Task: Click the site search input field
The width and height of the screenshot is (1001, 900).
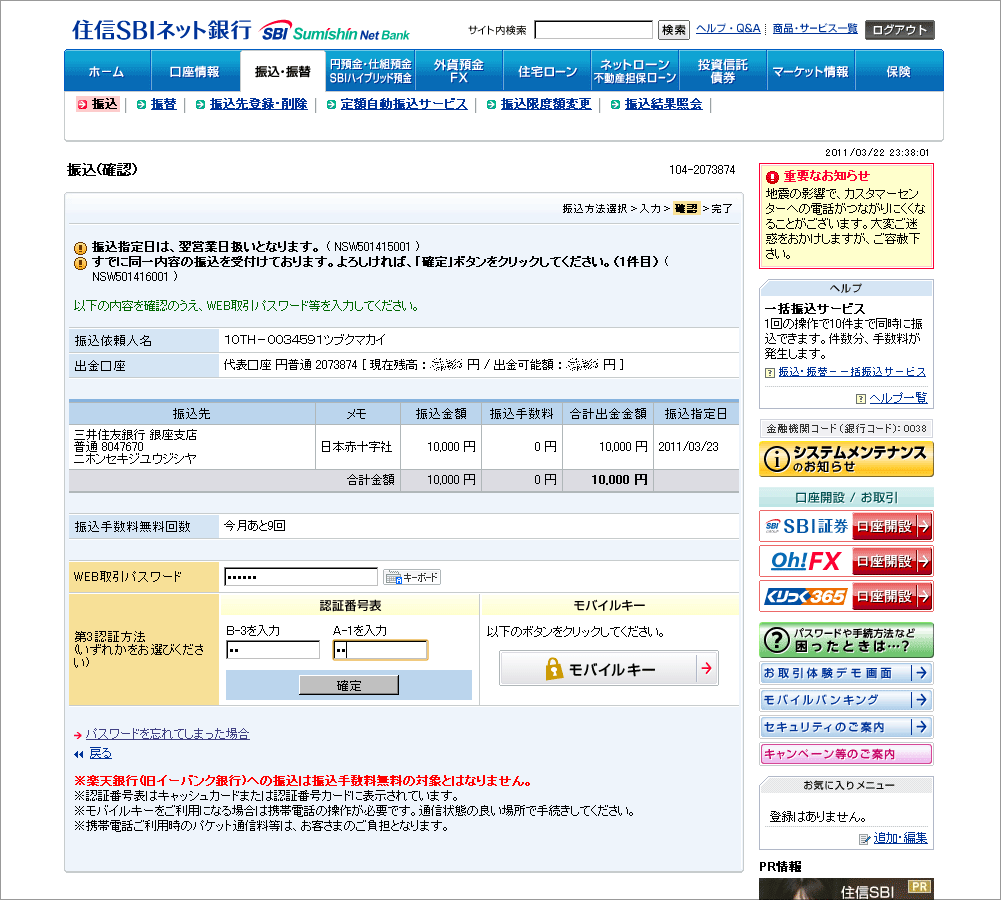Action: (594, 29)
